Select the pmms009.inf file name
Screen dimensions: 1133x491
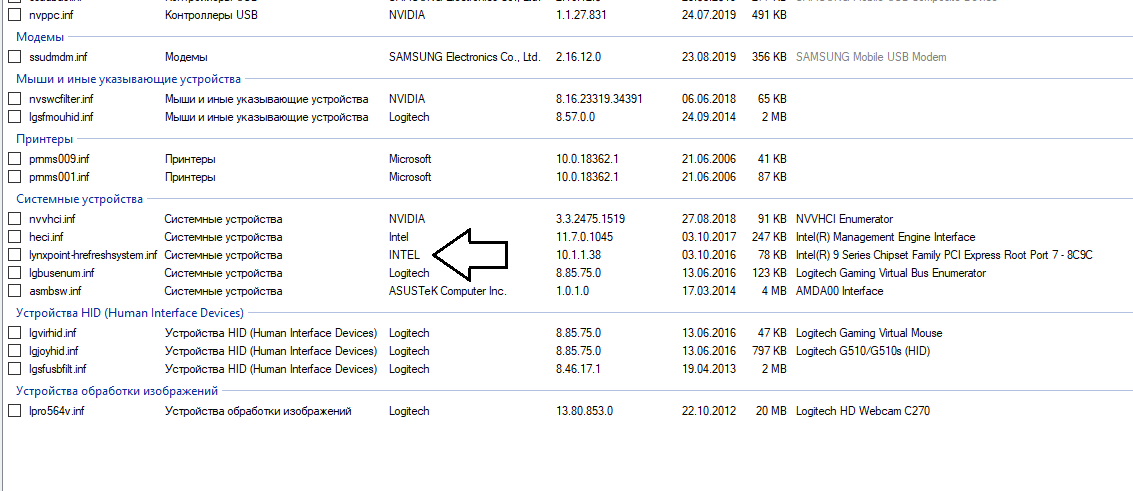coord(59,159)
